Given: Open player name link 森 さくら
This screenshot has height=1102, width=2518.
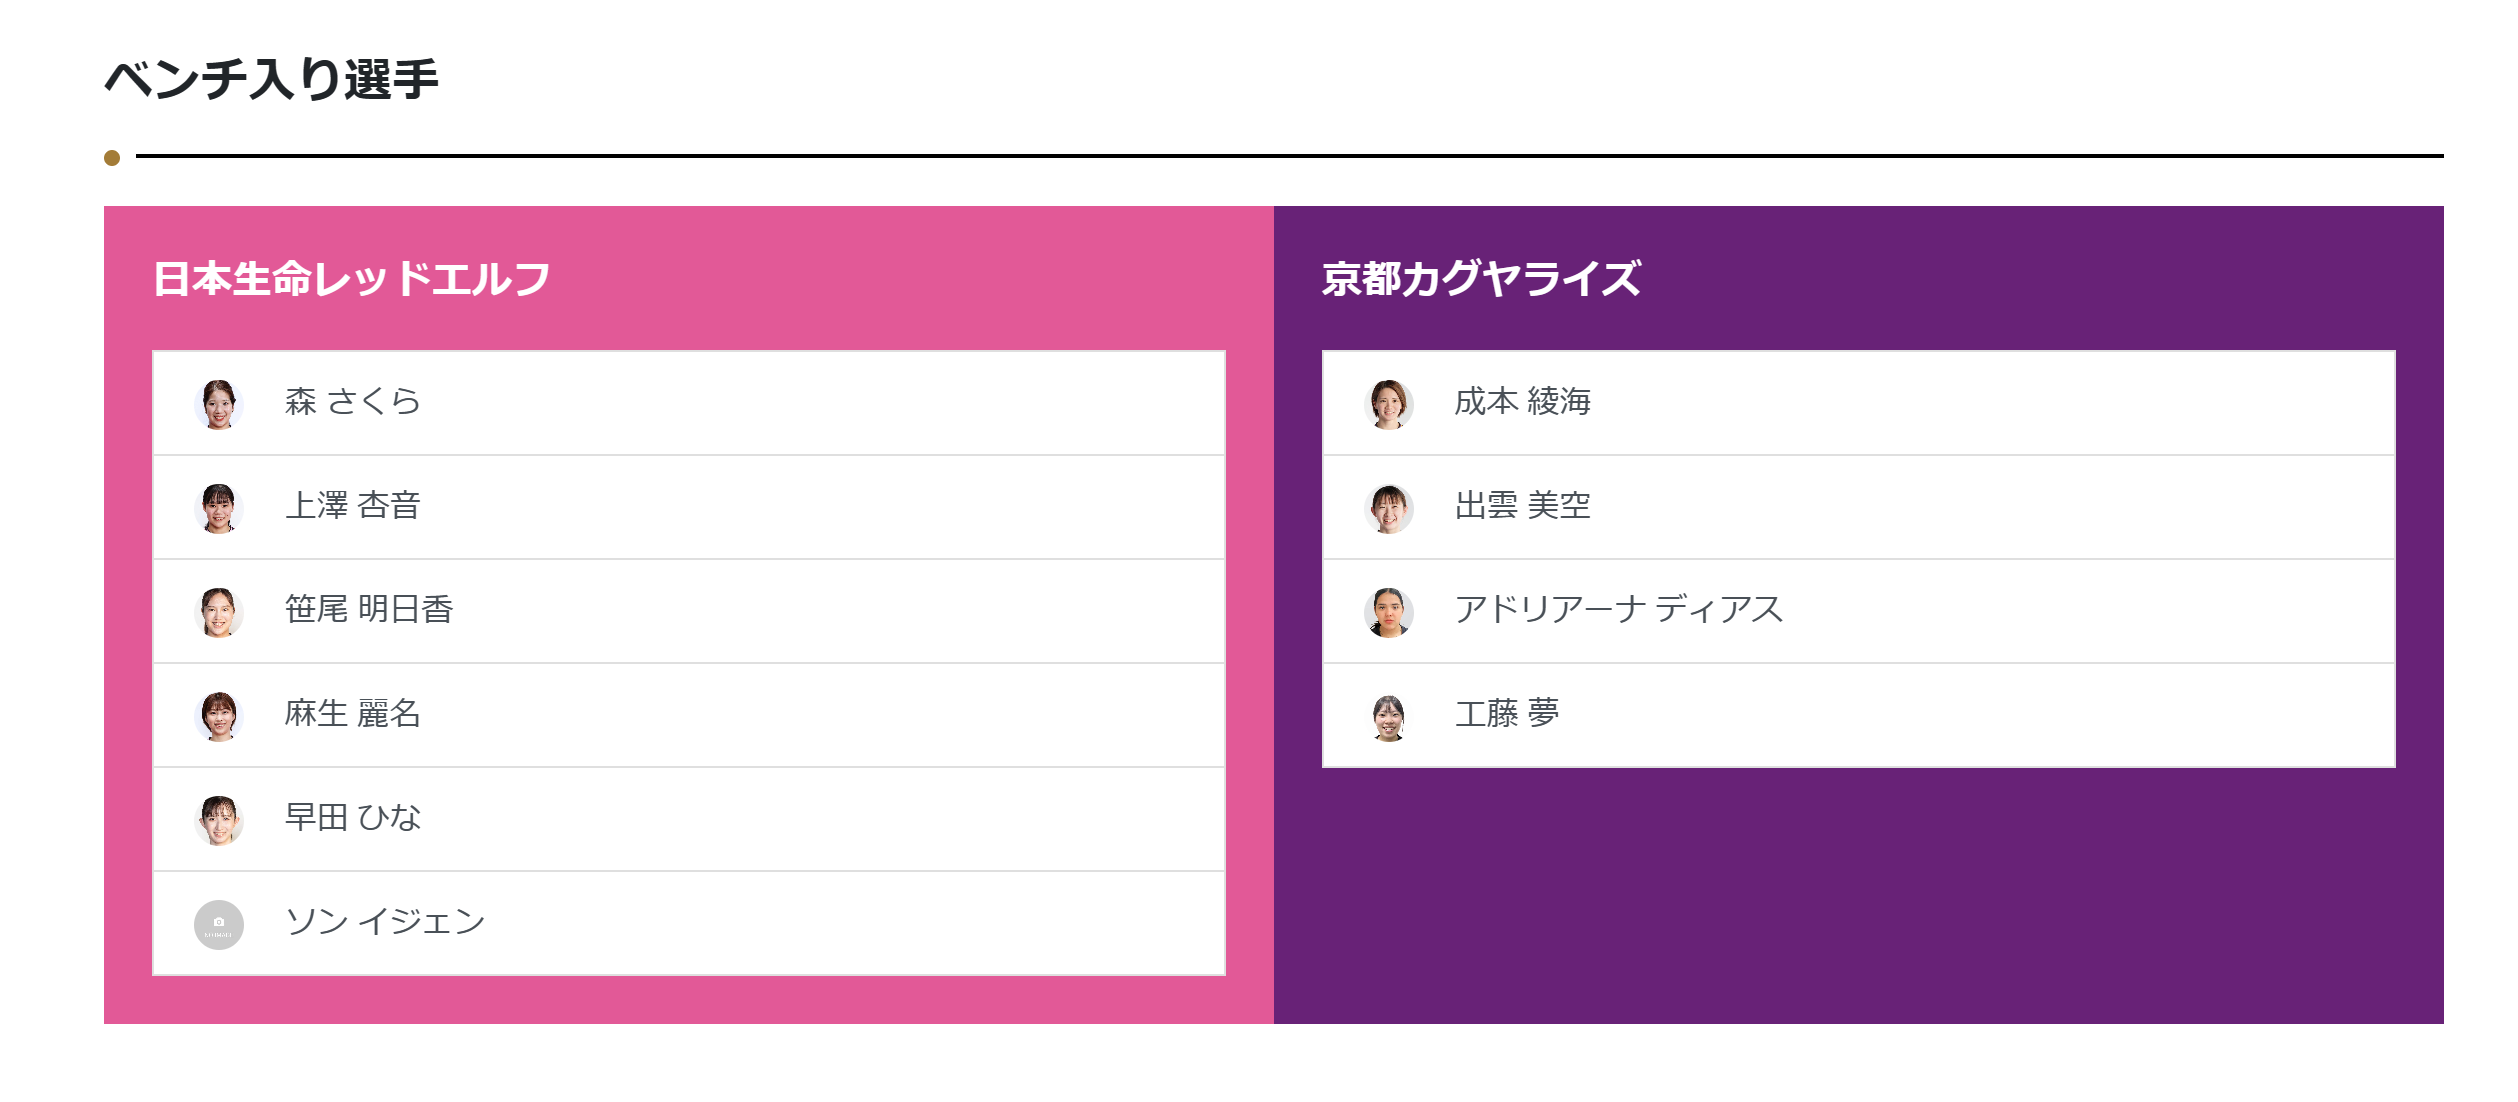Looking at the screenshot, I should point(352,402).
